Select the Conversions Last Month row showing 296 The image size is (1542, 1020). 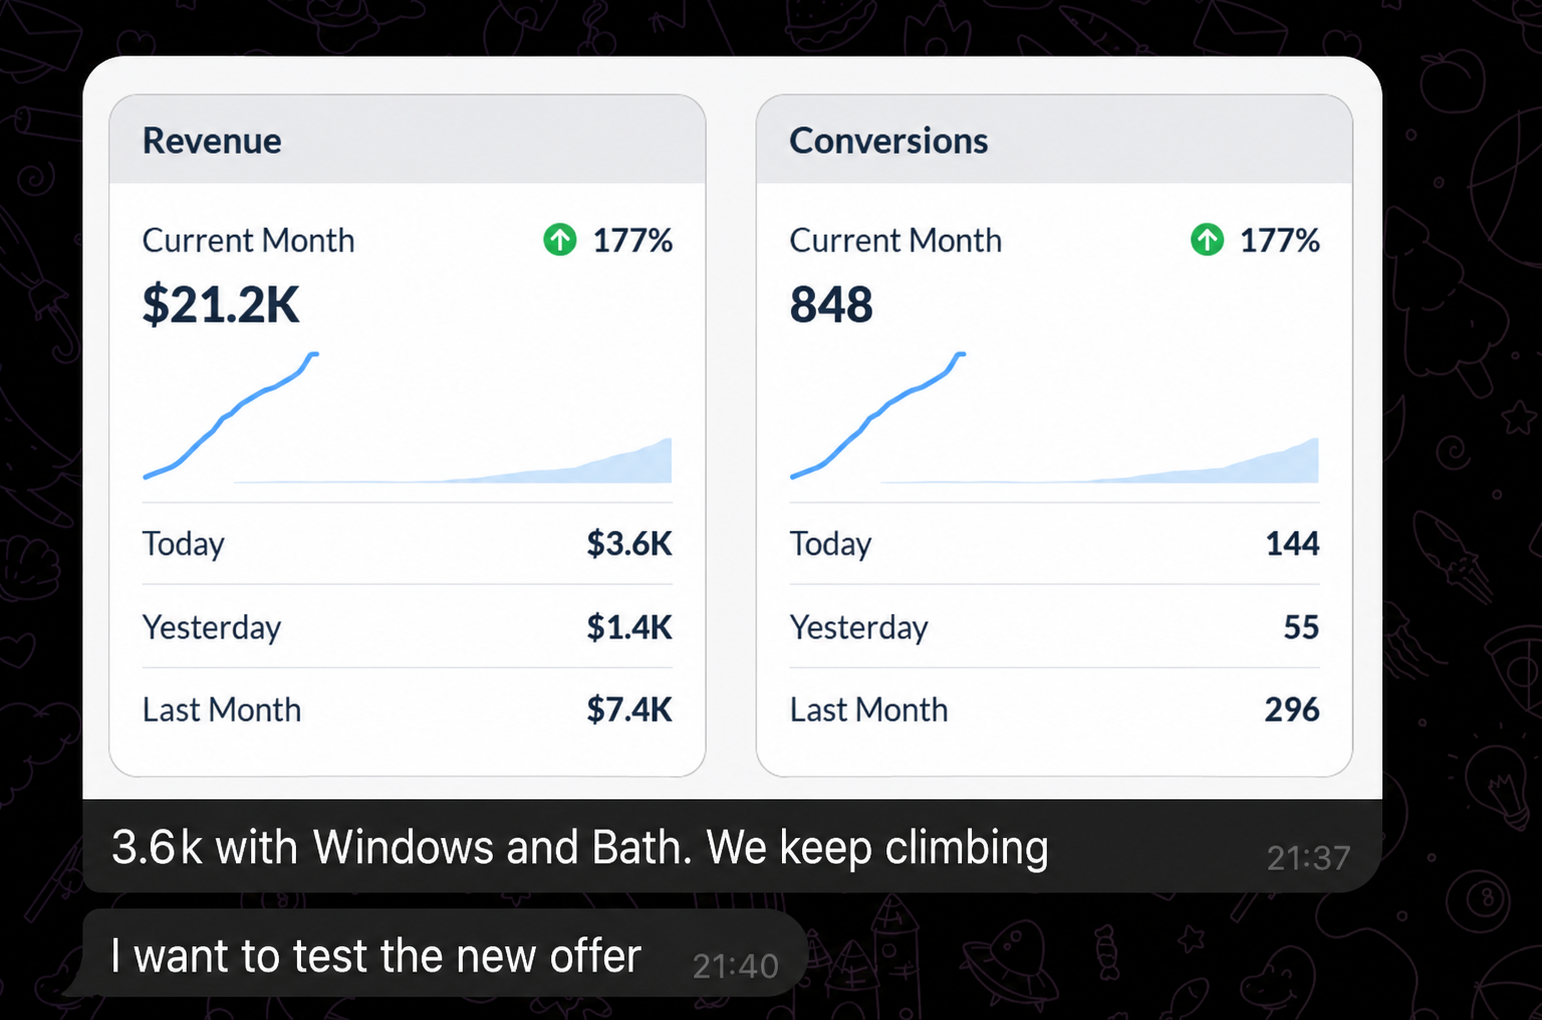[x=1054, y=710]
